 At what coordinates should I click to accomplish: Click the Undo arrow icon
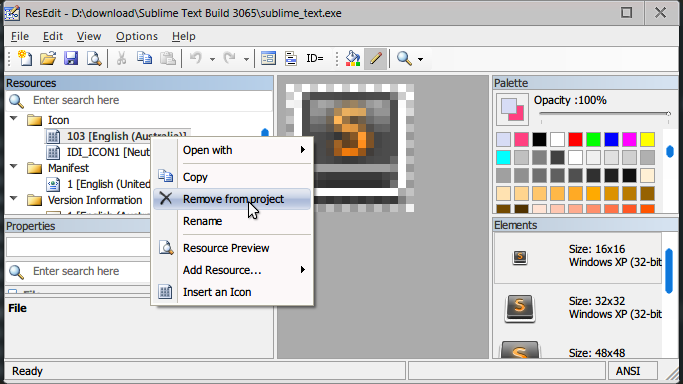point(196,58)
